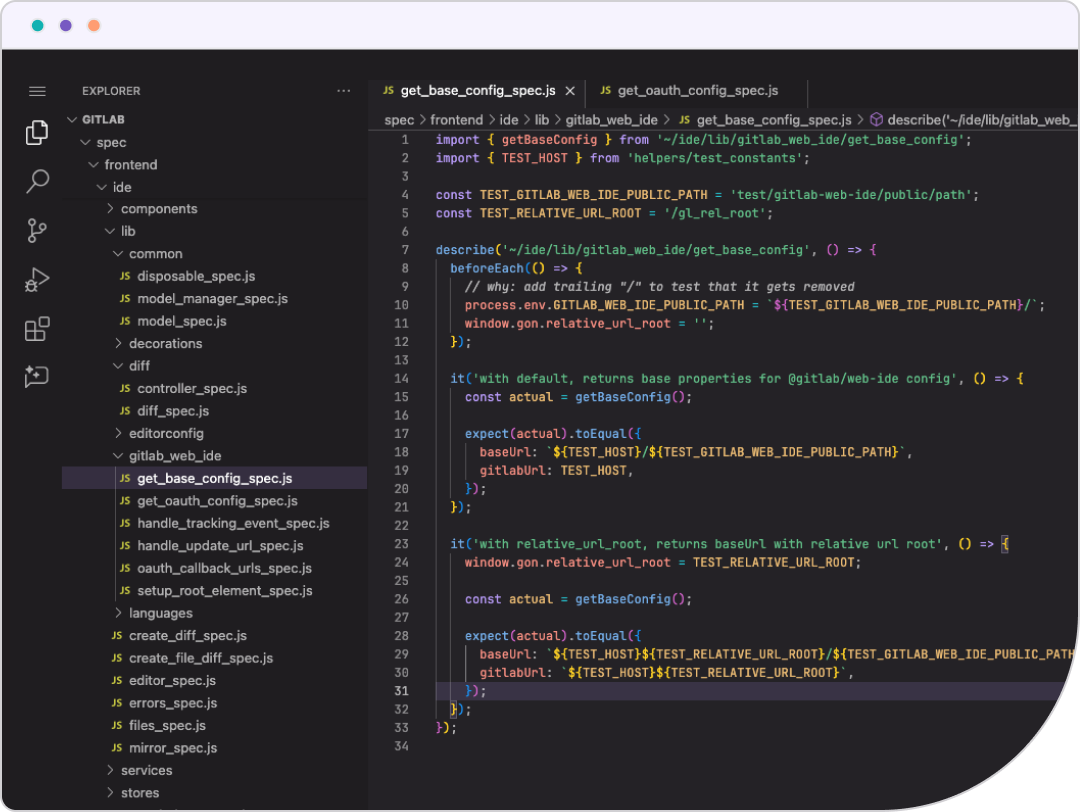
Task: Open model_manager_spec.js file
Action: coord(212,299)
